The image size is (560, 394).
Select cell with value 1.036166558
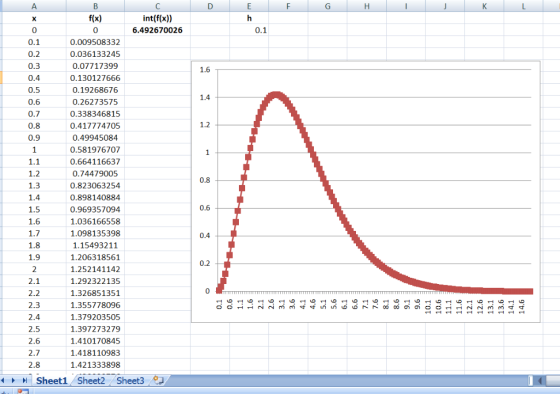[x=95, y=221]
